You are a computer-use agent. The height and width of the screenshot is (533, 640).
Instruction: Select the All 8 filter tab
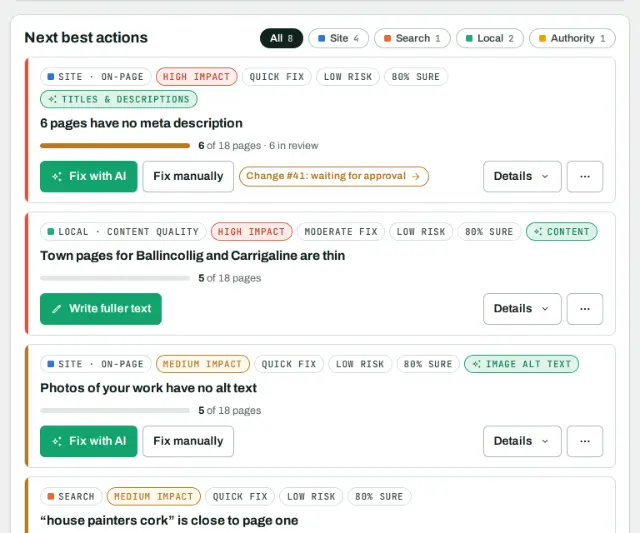(x=281, y=38)
